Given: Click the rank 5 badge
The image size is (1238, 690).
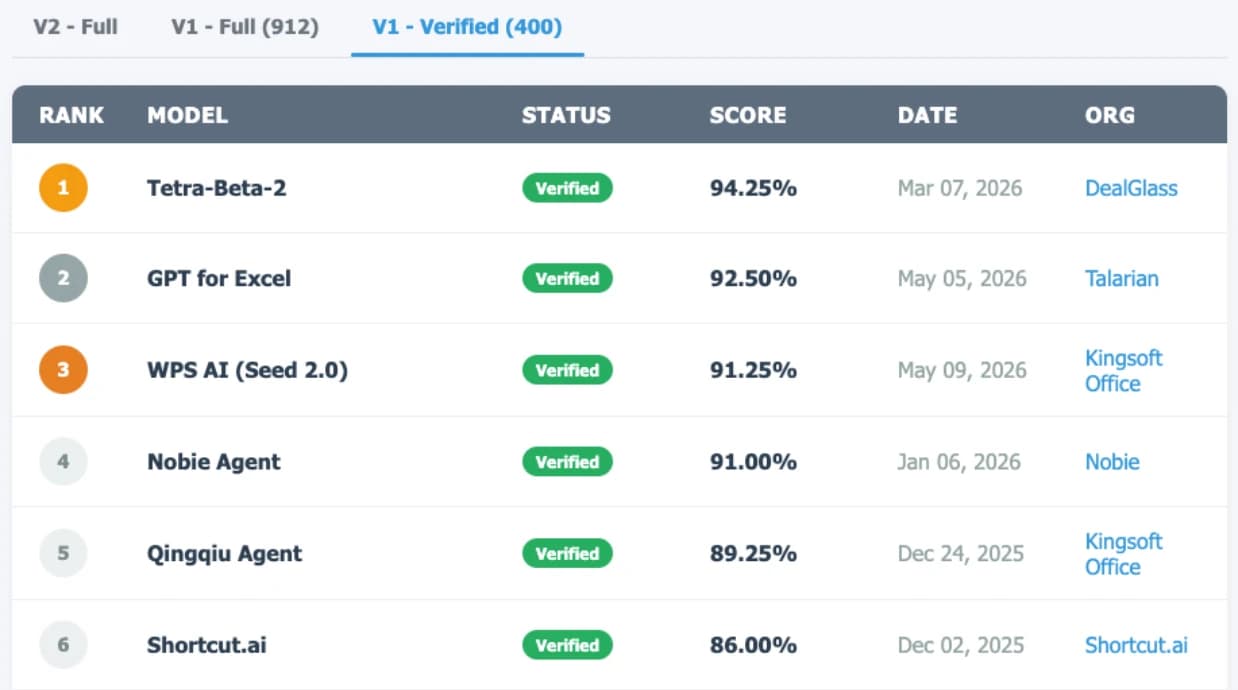Looking at the screenshot, I should [x=63, y=553].
